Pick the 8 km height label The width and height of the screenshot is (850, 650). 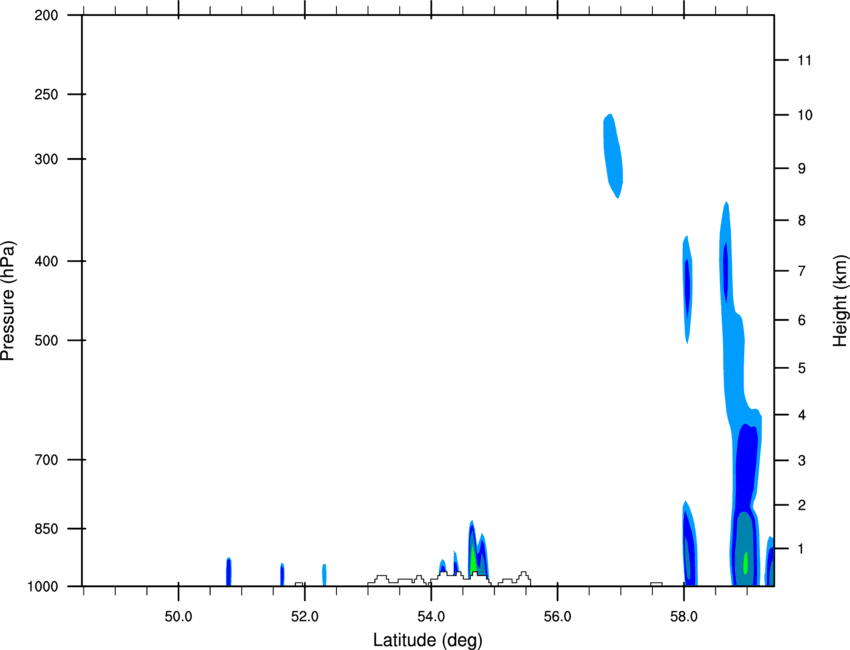click(802, 220)
